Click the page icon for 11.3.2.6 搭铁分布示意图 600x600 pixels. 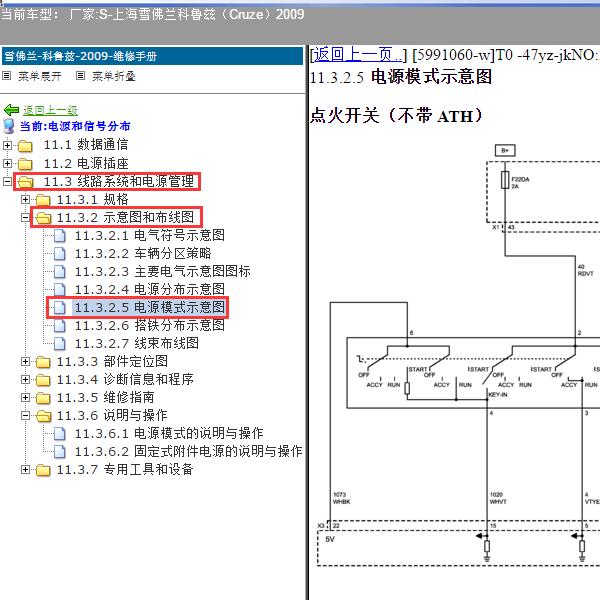(59, 326)
